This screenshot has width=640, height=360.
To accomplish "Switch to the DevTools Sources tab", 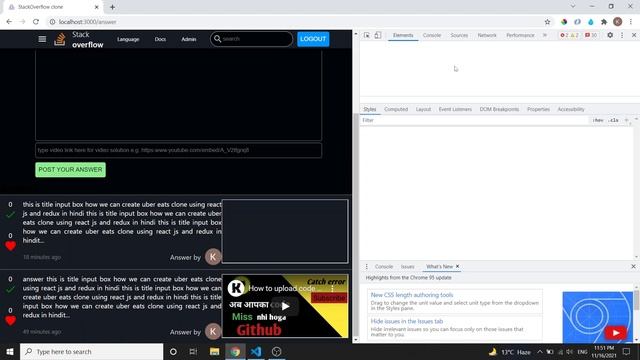I will (x=459, y=36).
